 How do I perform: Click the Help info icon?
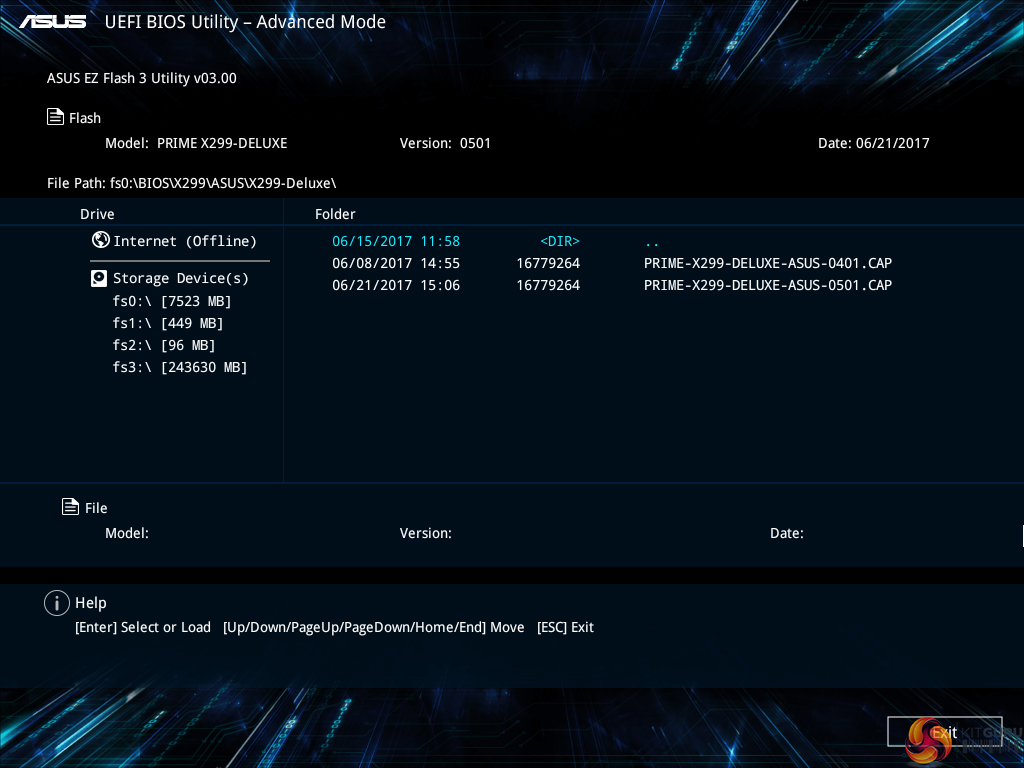pyautogui.click(x=57, y=603)
